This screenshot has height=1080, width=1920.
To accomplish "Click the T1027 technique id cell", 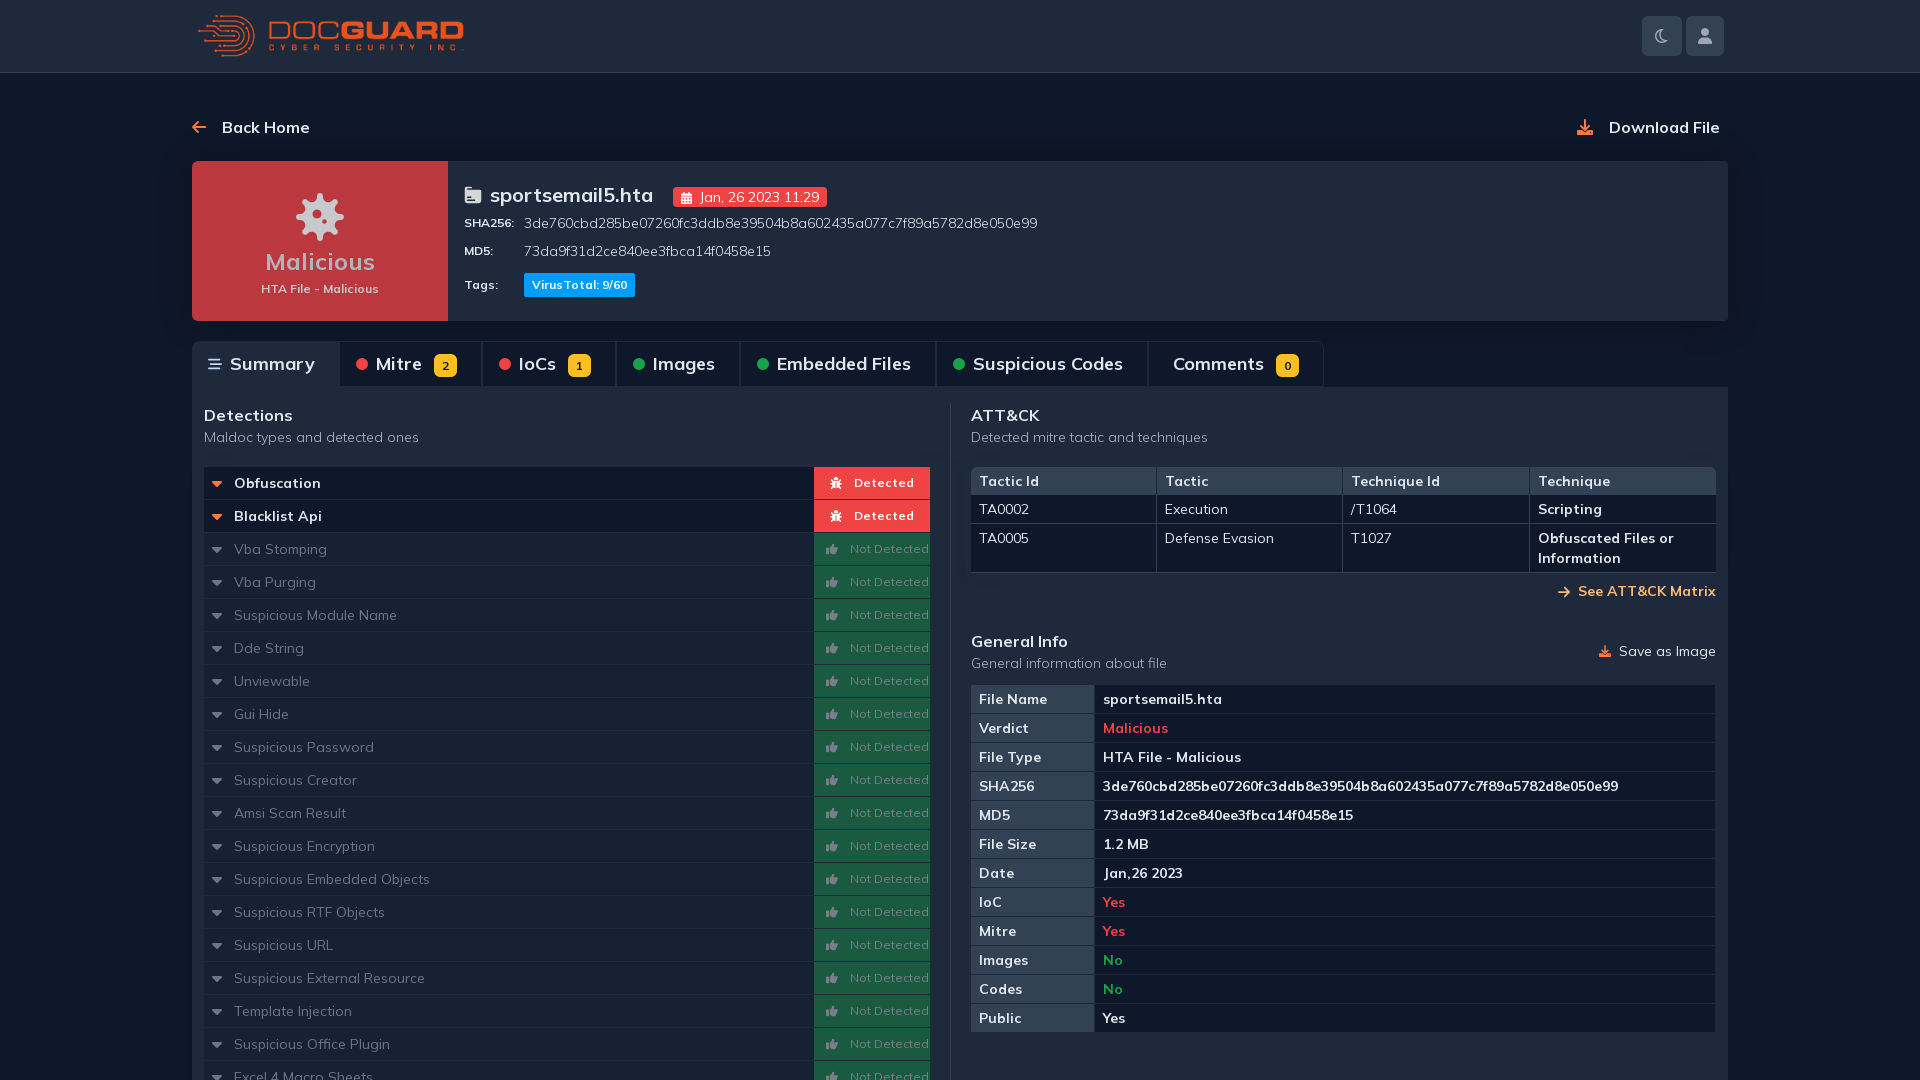I will (1435, 548).
